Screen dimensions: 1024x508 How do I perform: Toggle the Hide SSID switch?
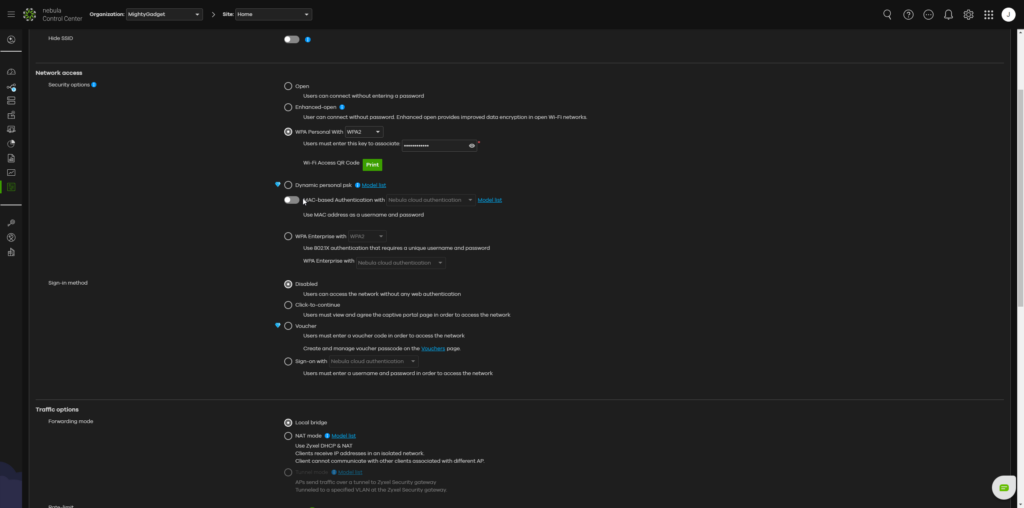[x=291, y=39]
